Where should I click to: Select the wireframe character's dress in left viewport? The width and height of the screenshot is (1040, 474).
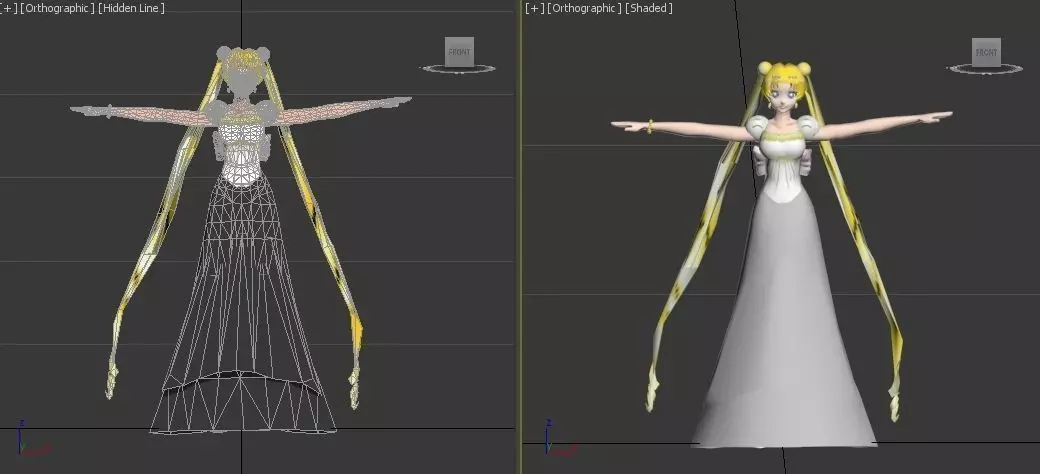click(243, 305)
